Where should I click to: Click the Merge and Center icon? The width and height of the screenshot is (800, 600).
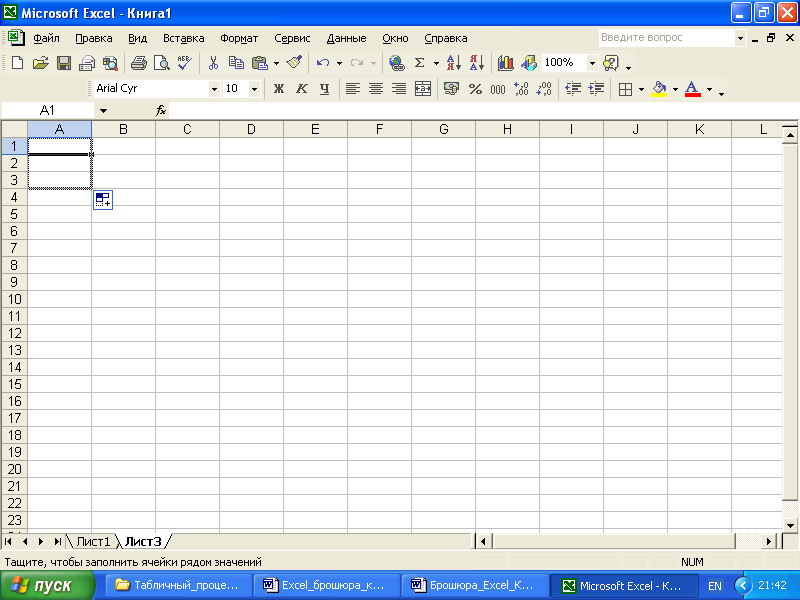[423, 89]
